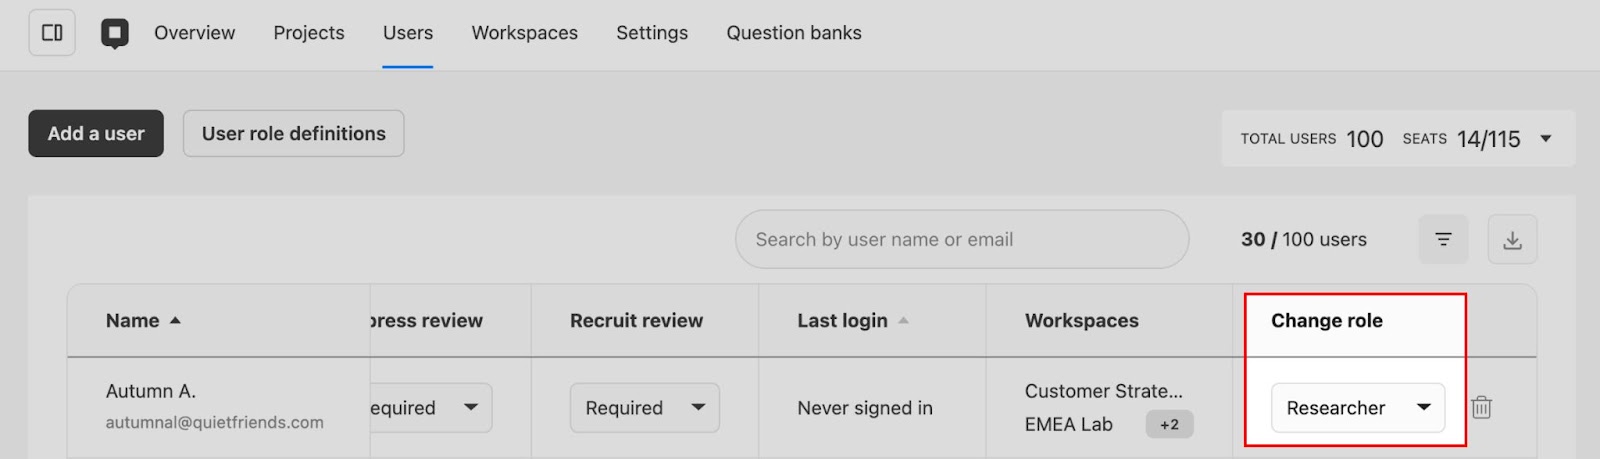Screen dimensions: 1600x459
Task: Open the partially hidden review dropdown
Action: (x=431, y=408)
